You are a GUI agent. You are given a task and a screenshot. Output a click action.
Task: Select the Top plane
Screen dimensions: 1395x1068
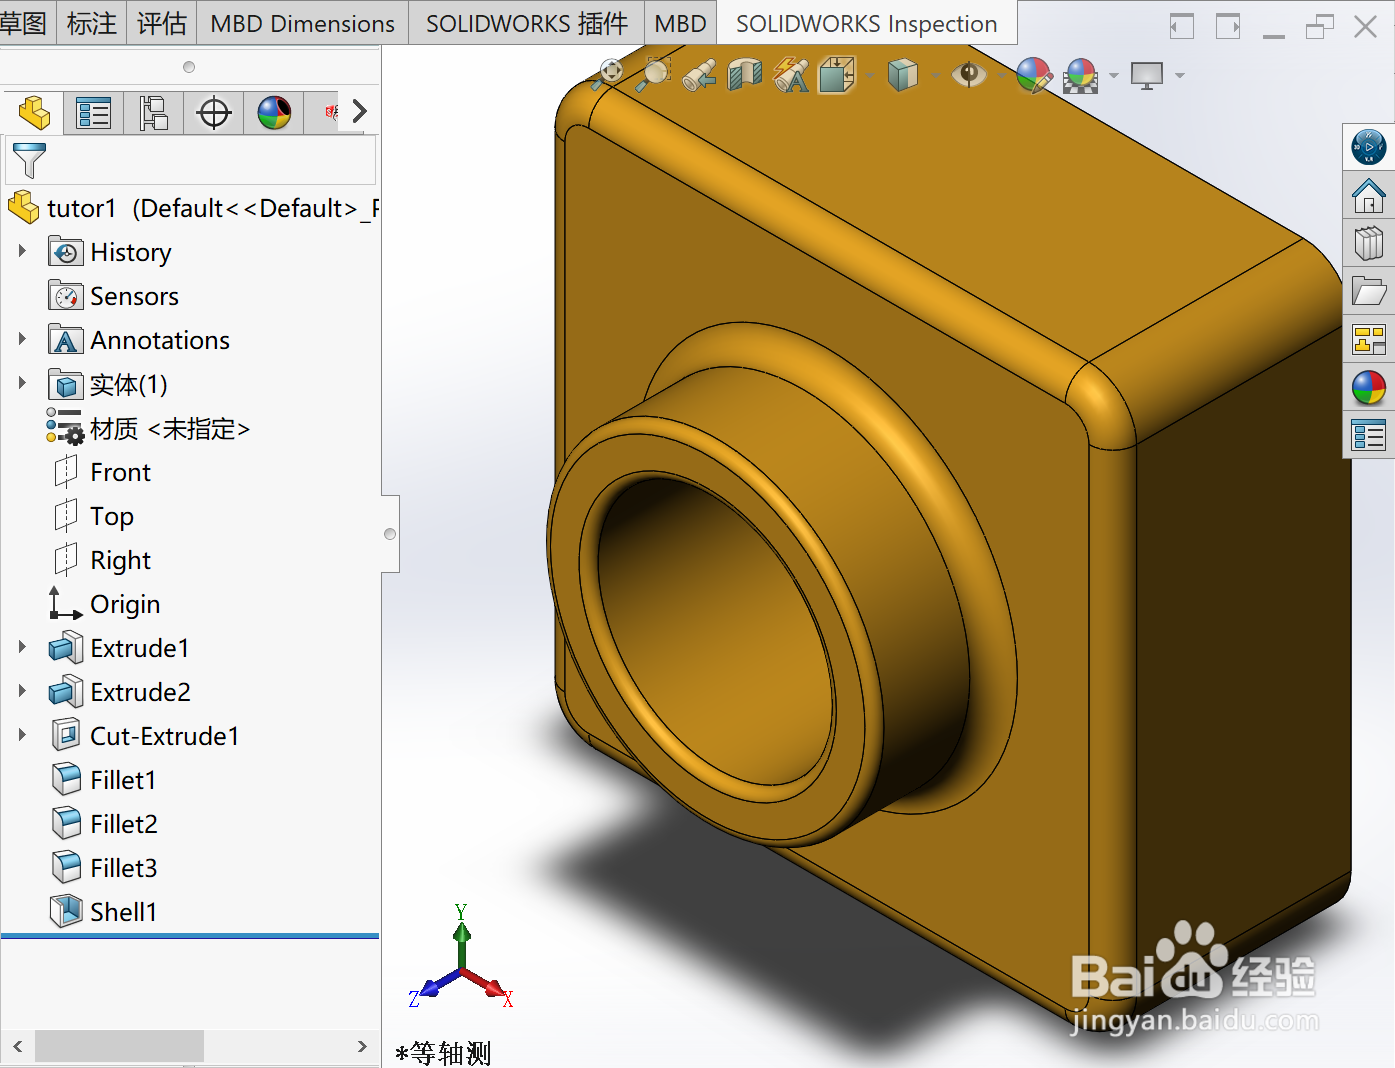111,516
